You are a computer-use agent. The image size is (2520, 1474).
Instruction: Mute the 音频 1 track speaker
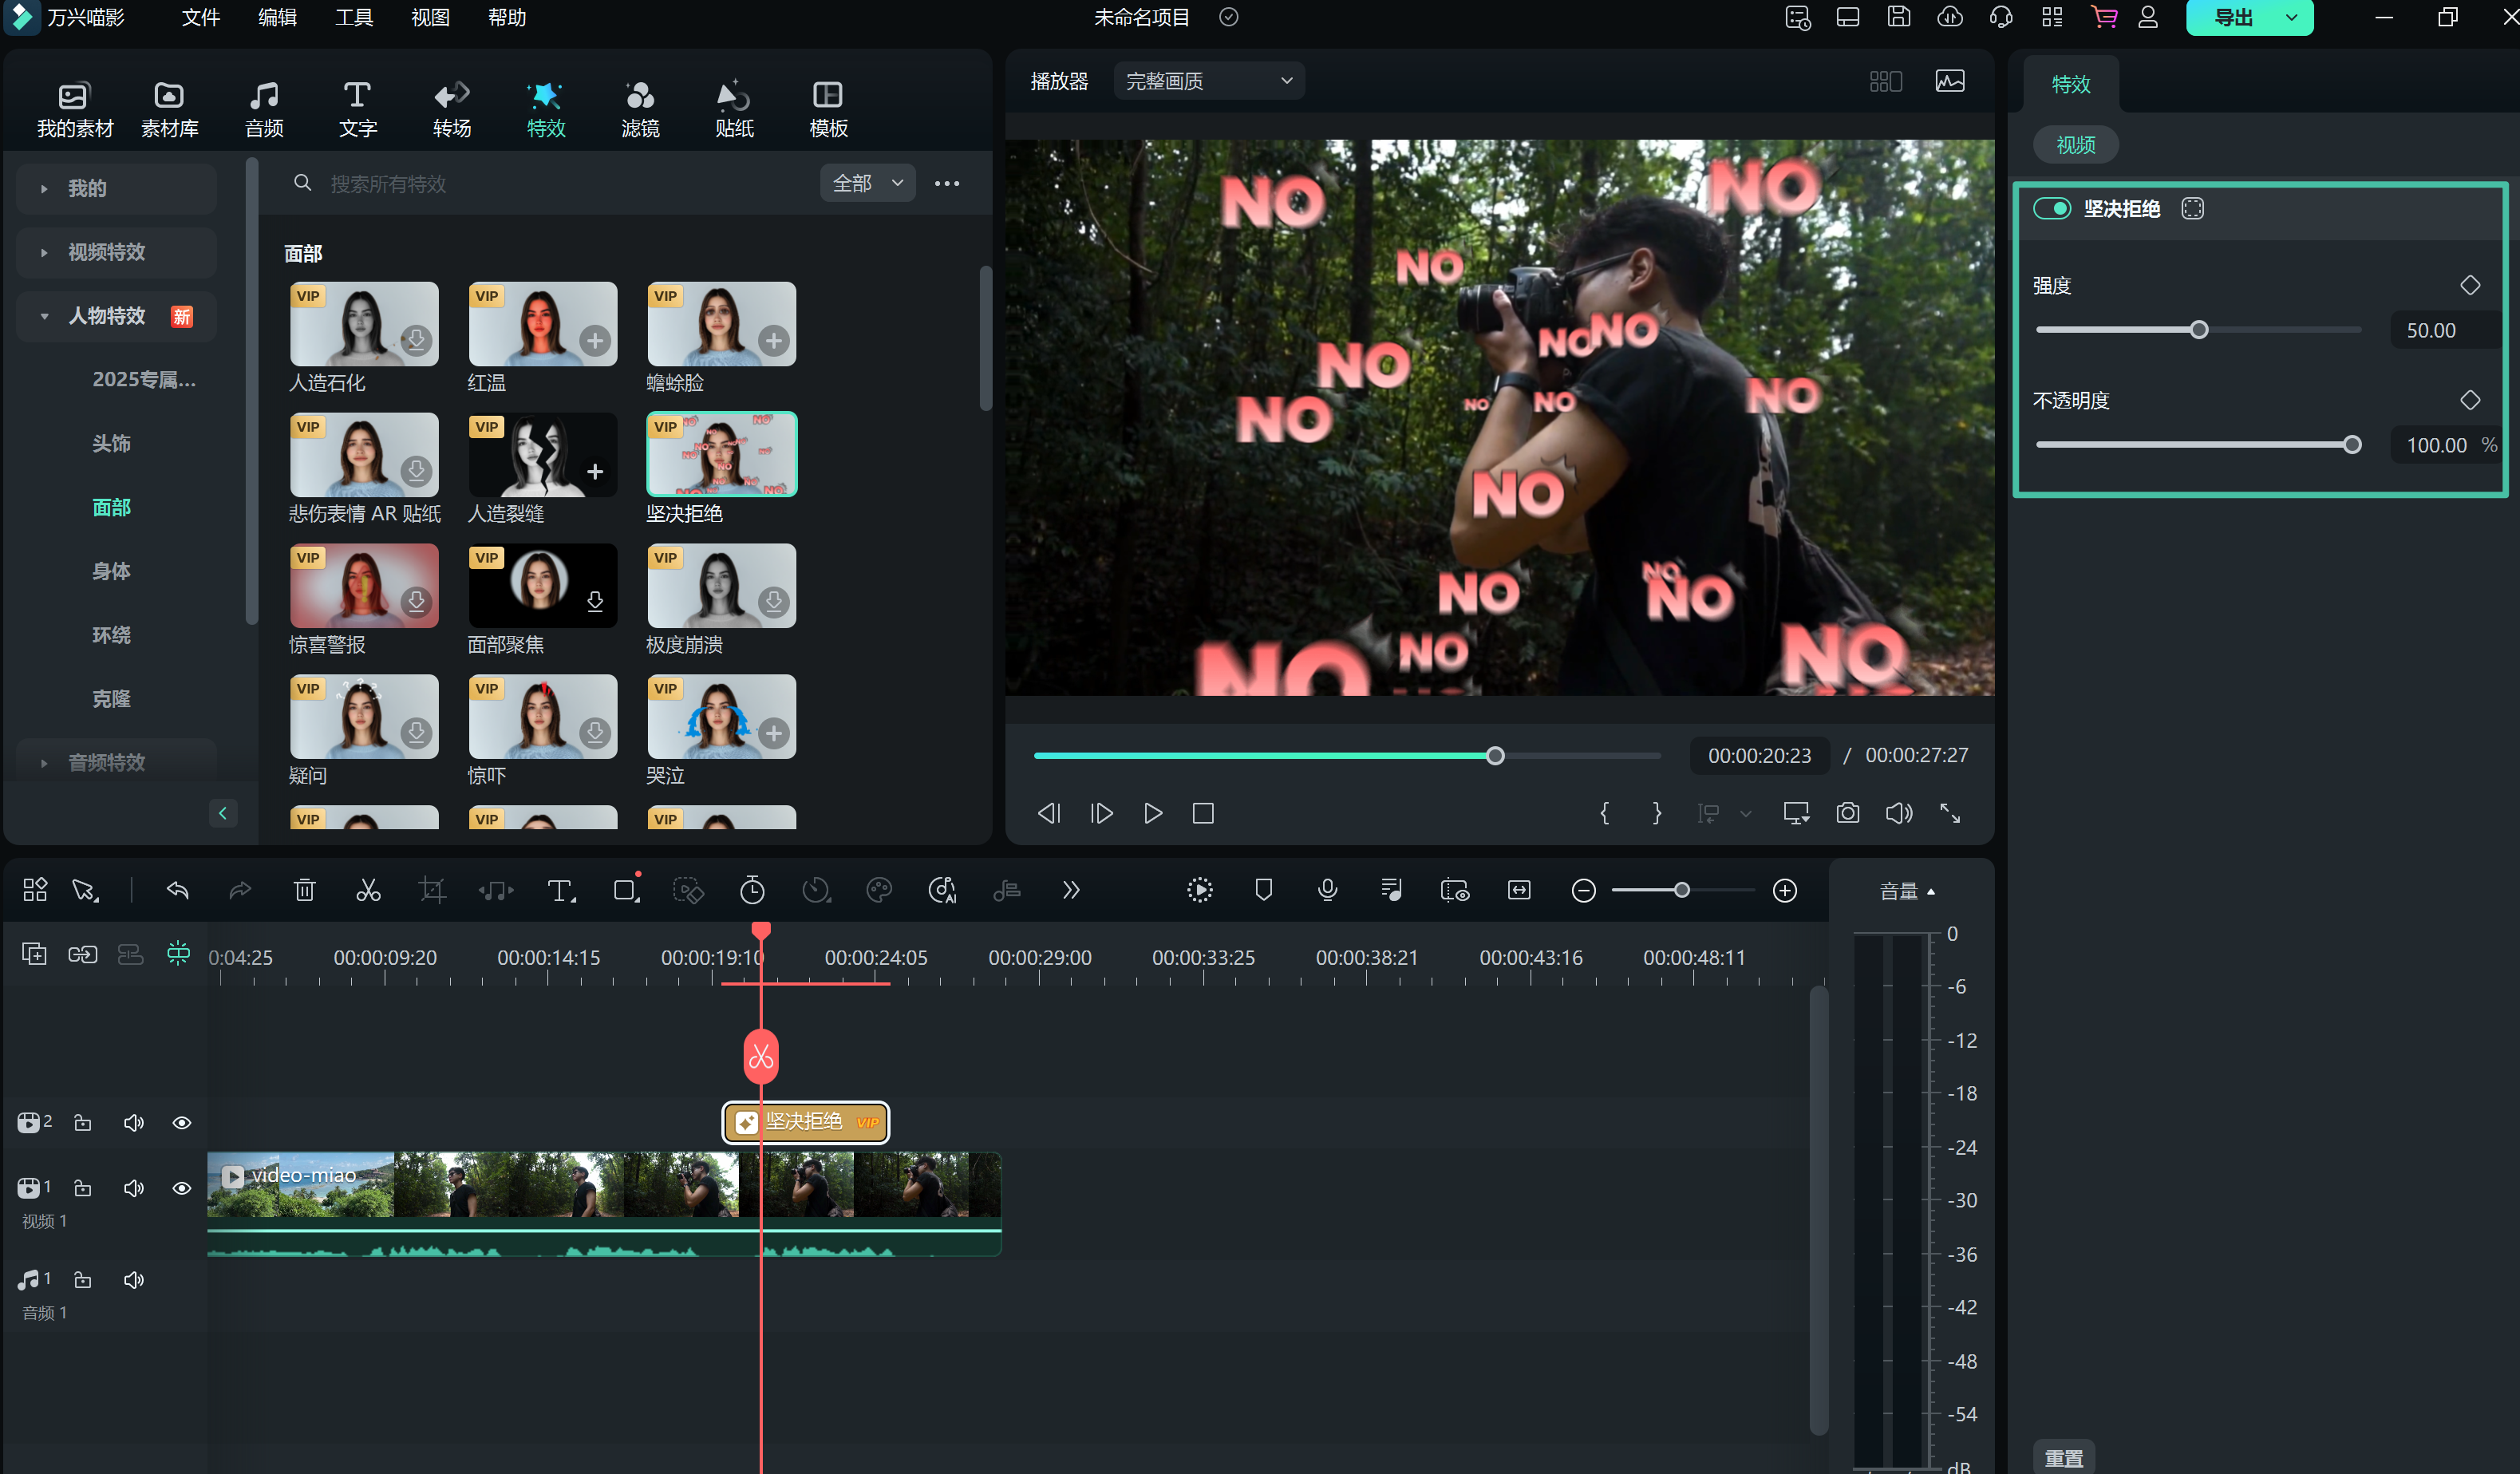(x=133, y=1280)
